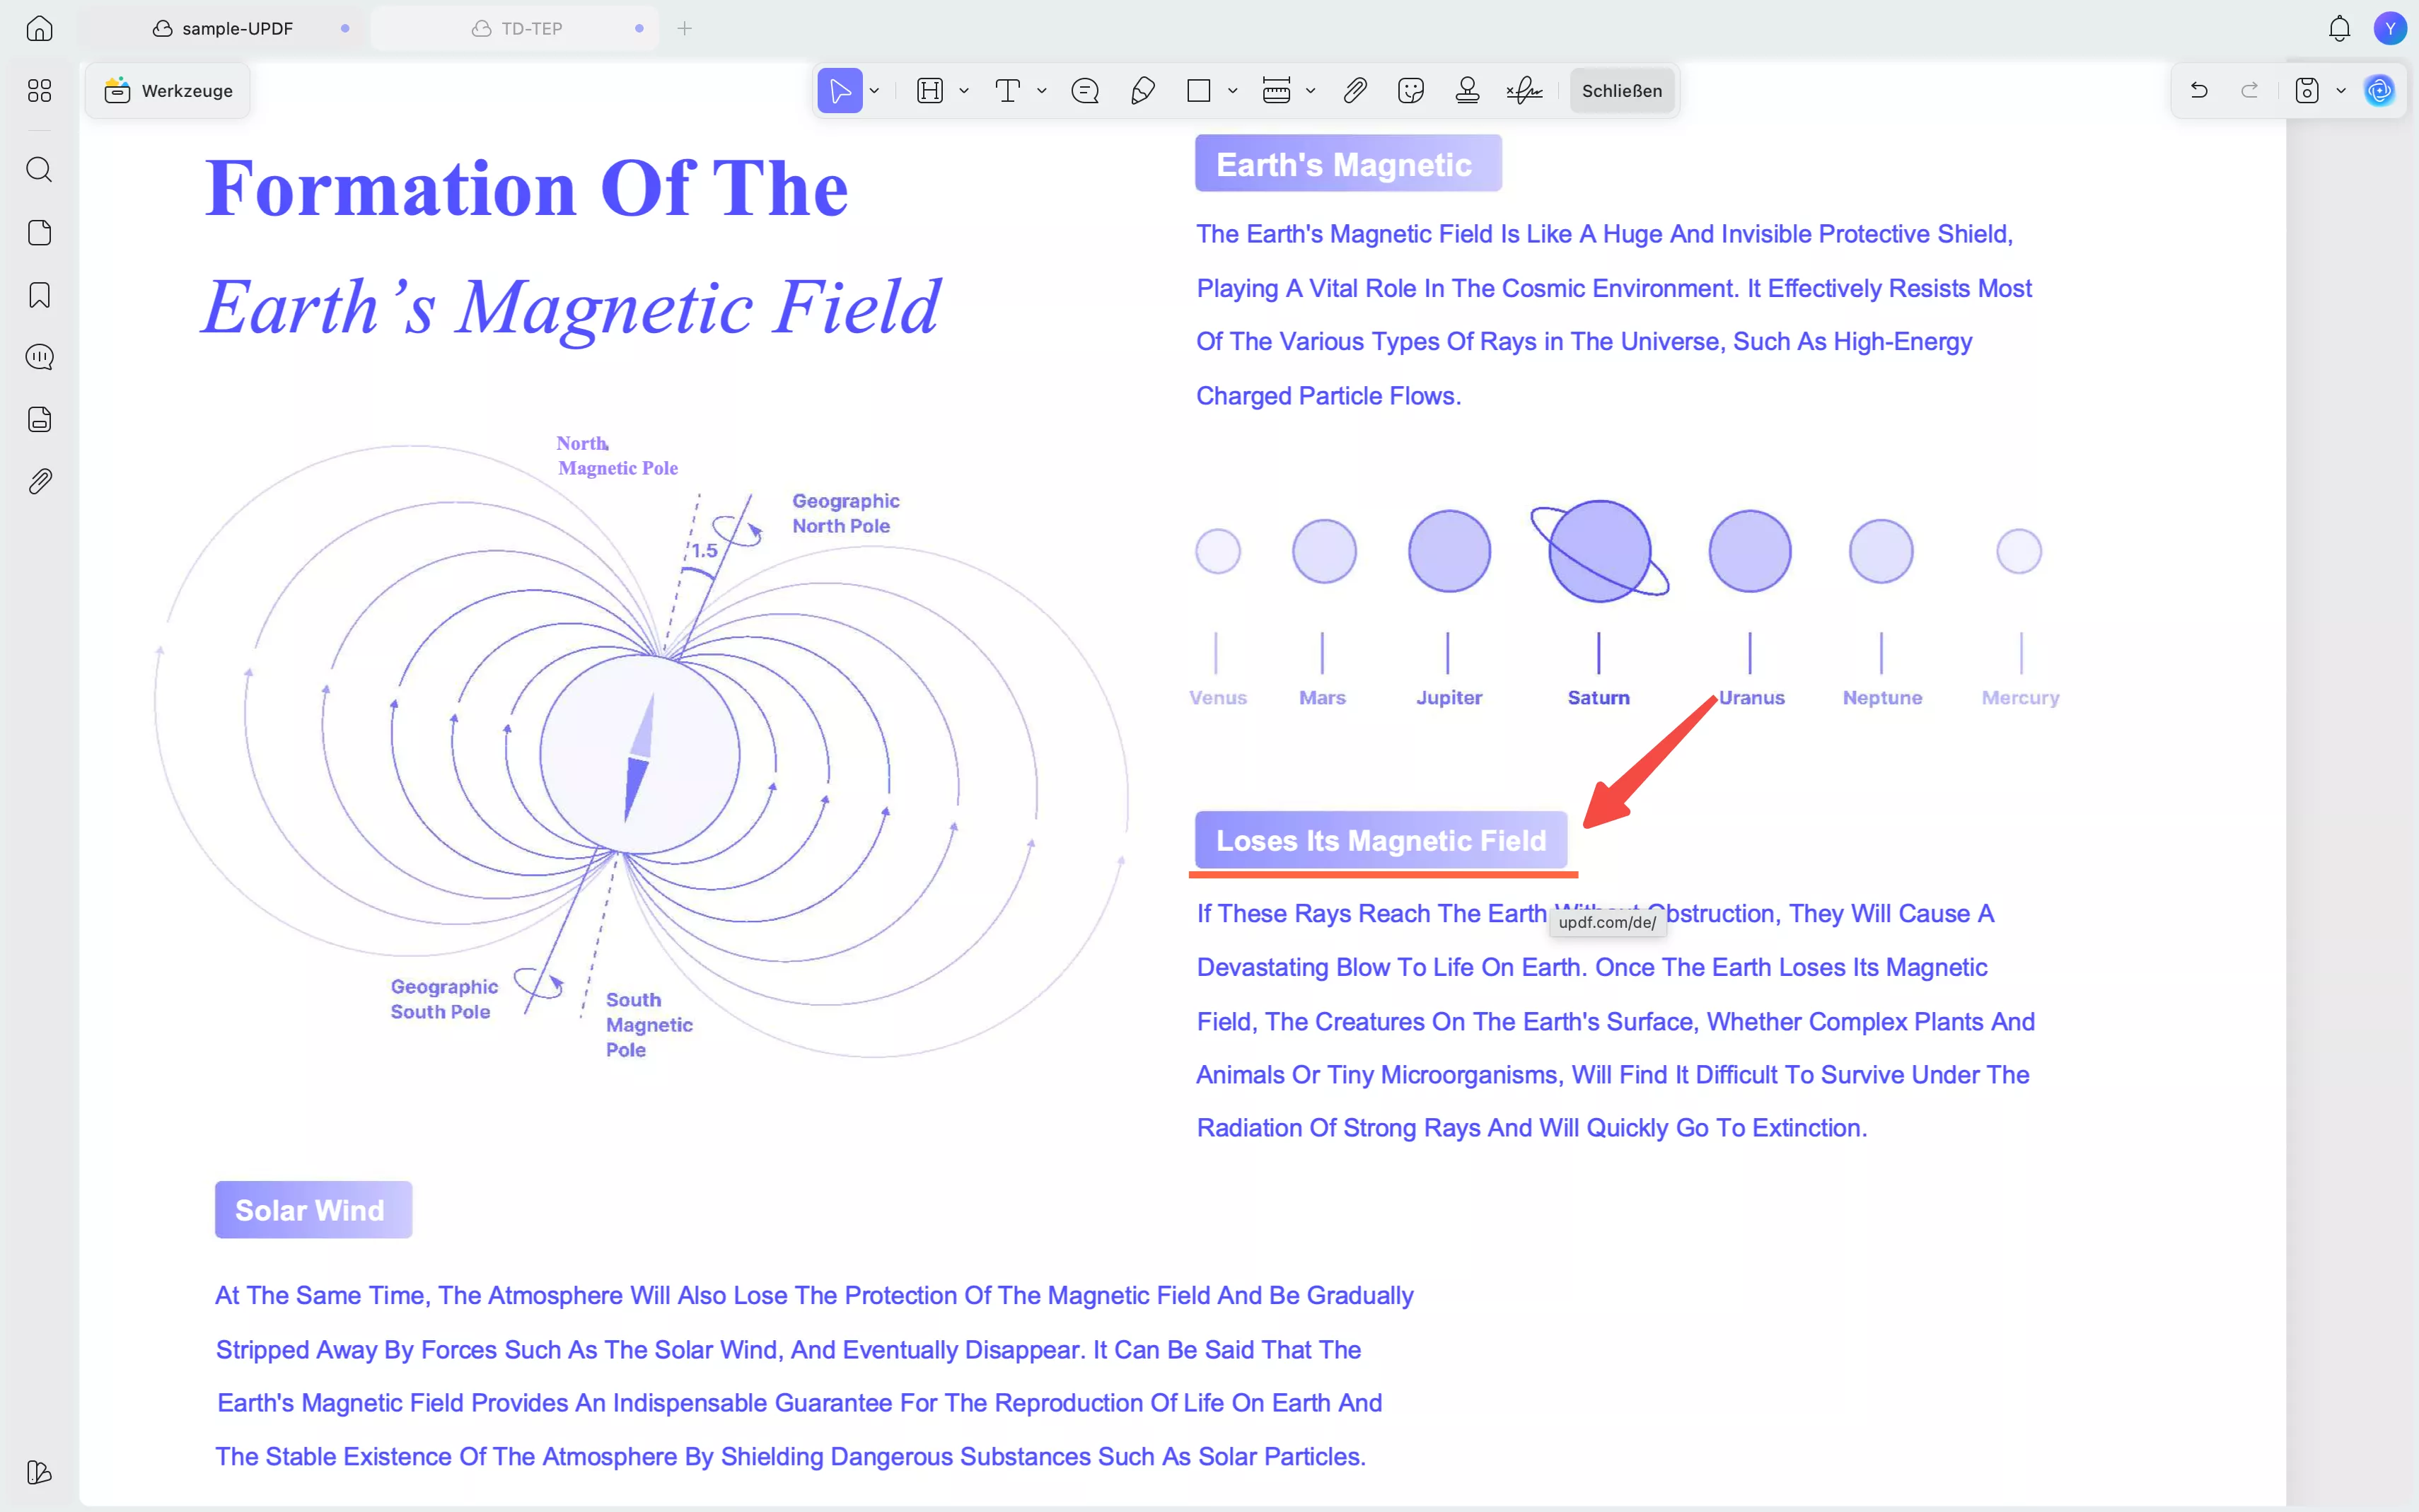Open a new tab with plus

click(685, 29)
